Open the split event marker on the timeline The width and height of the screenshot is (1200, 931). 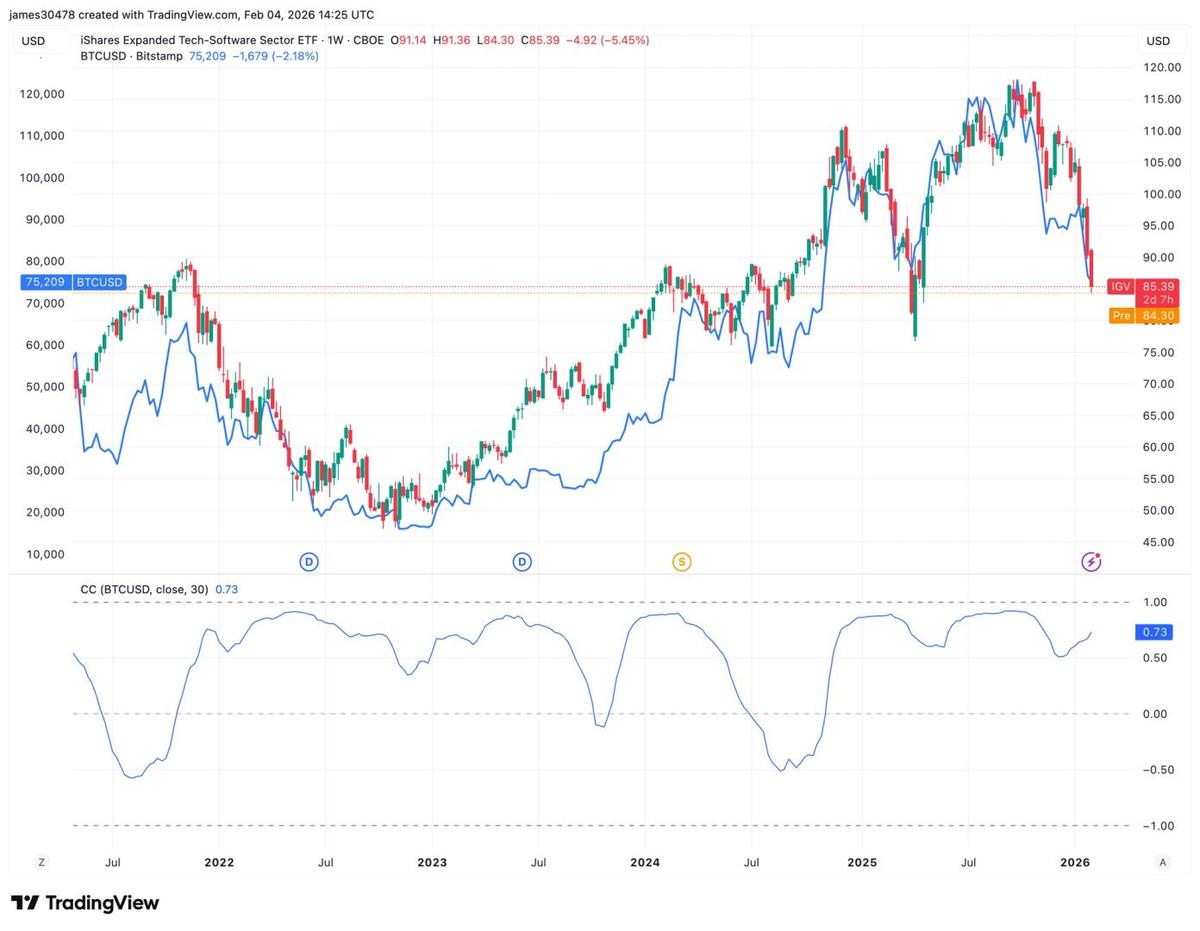coord(681,562)
